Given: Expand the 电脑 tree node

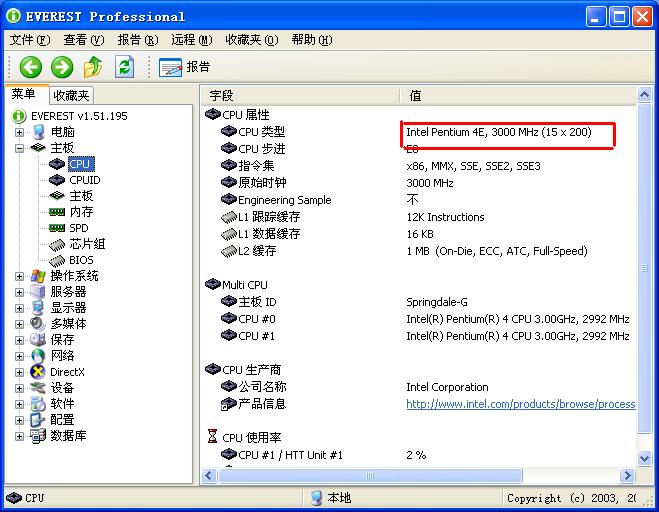Looking at the screenshot, I should click(x=19, y=132).
